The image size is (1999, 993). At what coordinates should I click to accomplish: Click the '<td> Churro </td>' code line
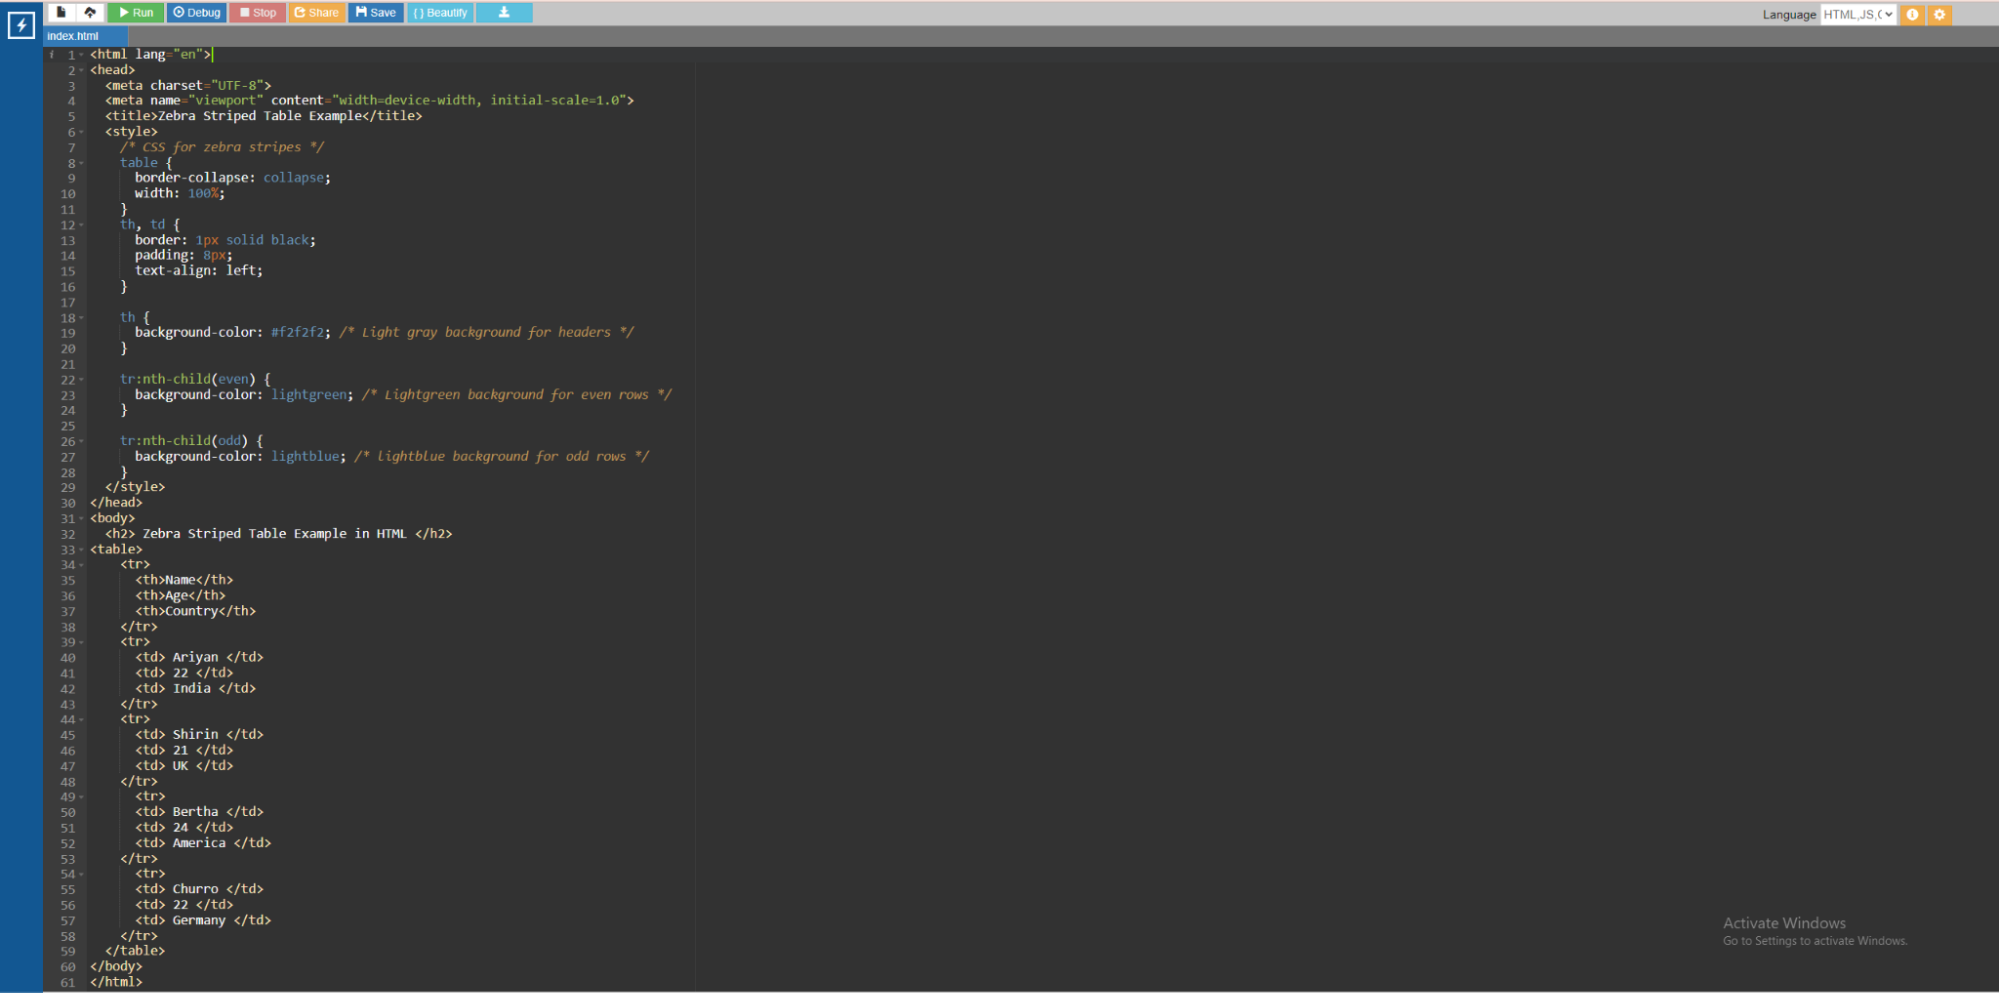[199, 889]
